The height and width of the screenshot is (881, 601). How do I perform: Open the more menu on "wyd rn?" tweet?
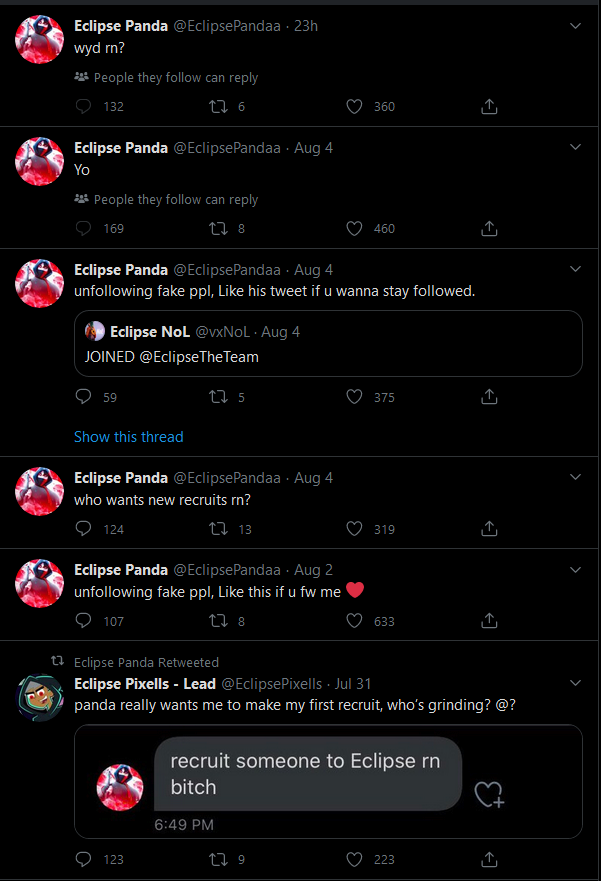[x=575, y=26]
